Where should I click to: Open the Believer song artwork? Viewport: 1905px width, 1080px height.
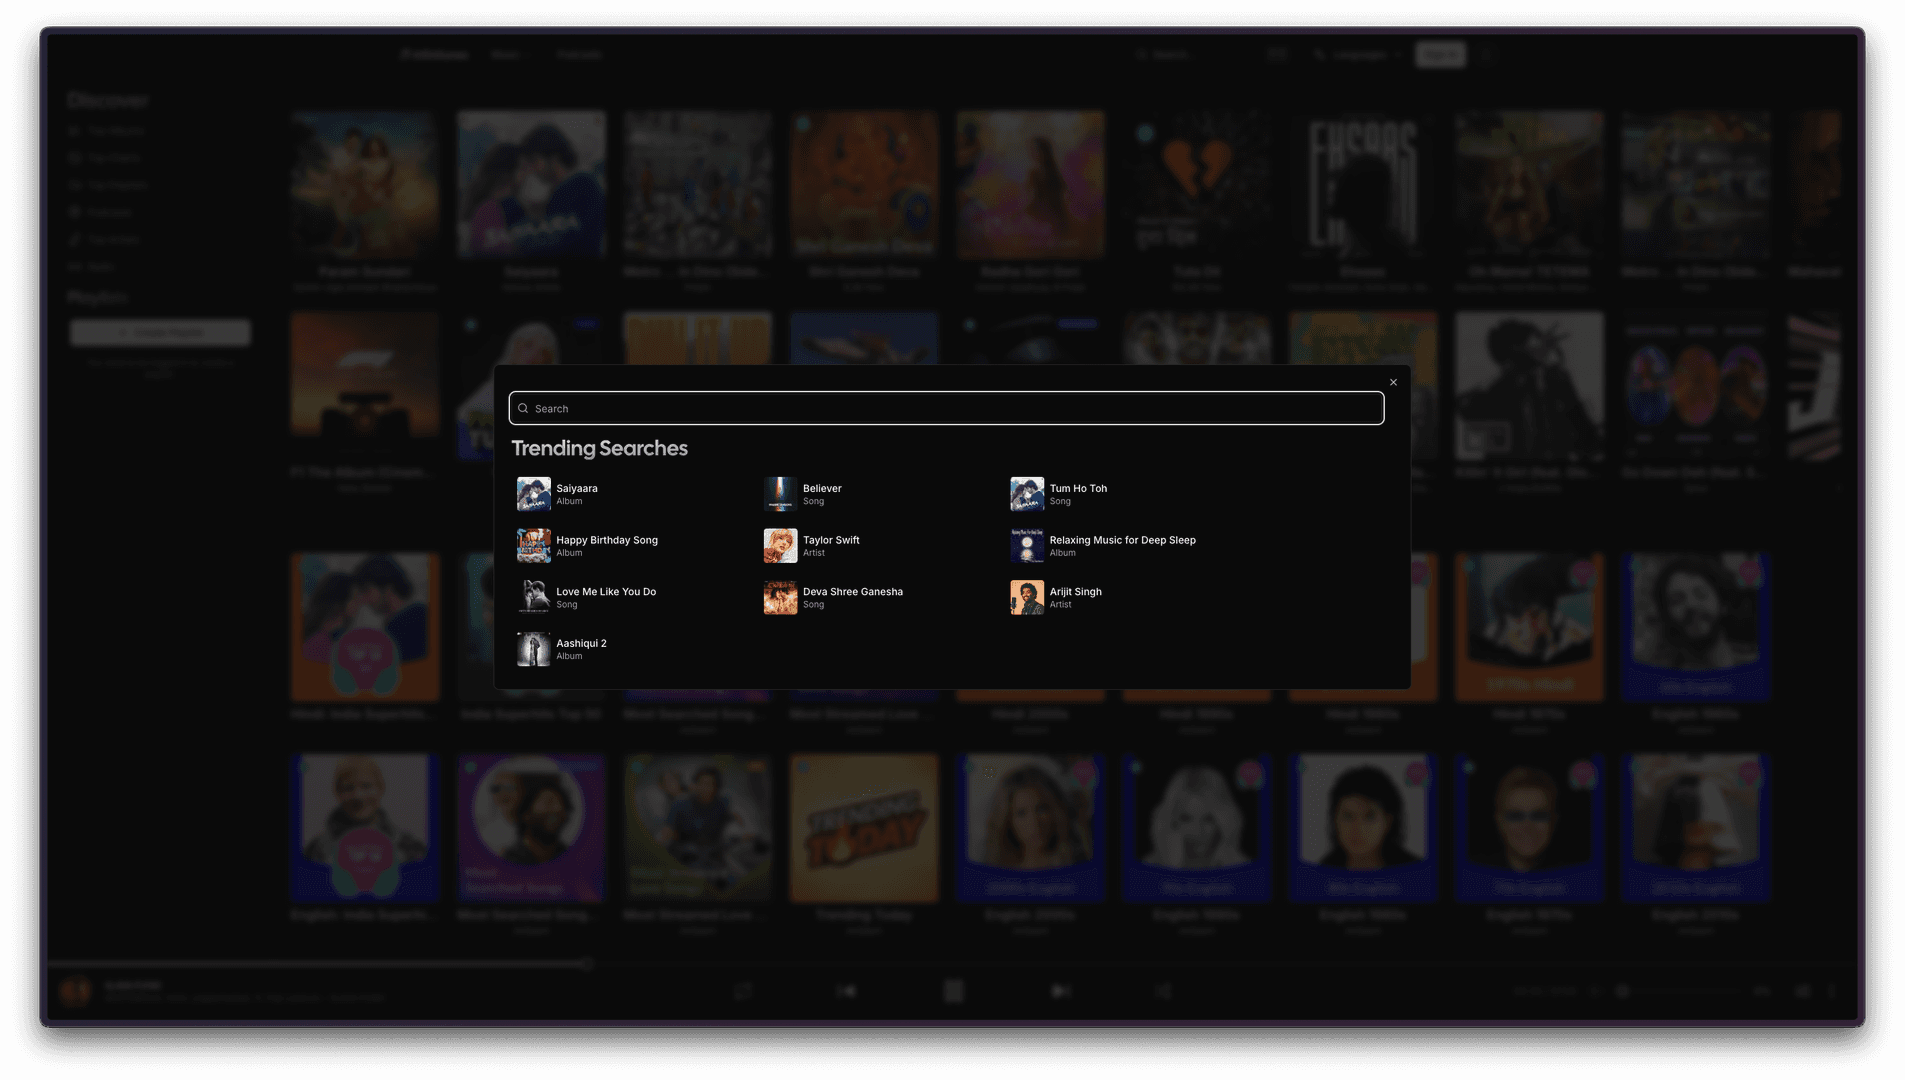[780, 494]
